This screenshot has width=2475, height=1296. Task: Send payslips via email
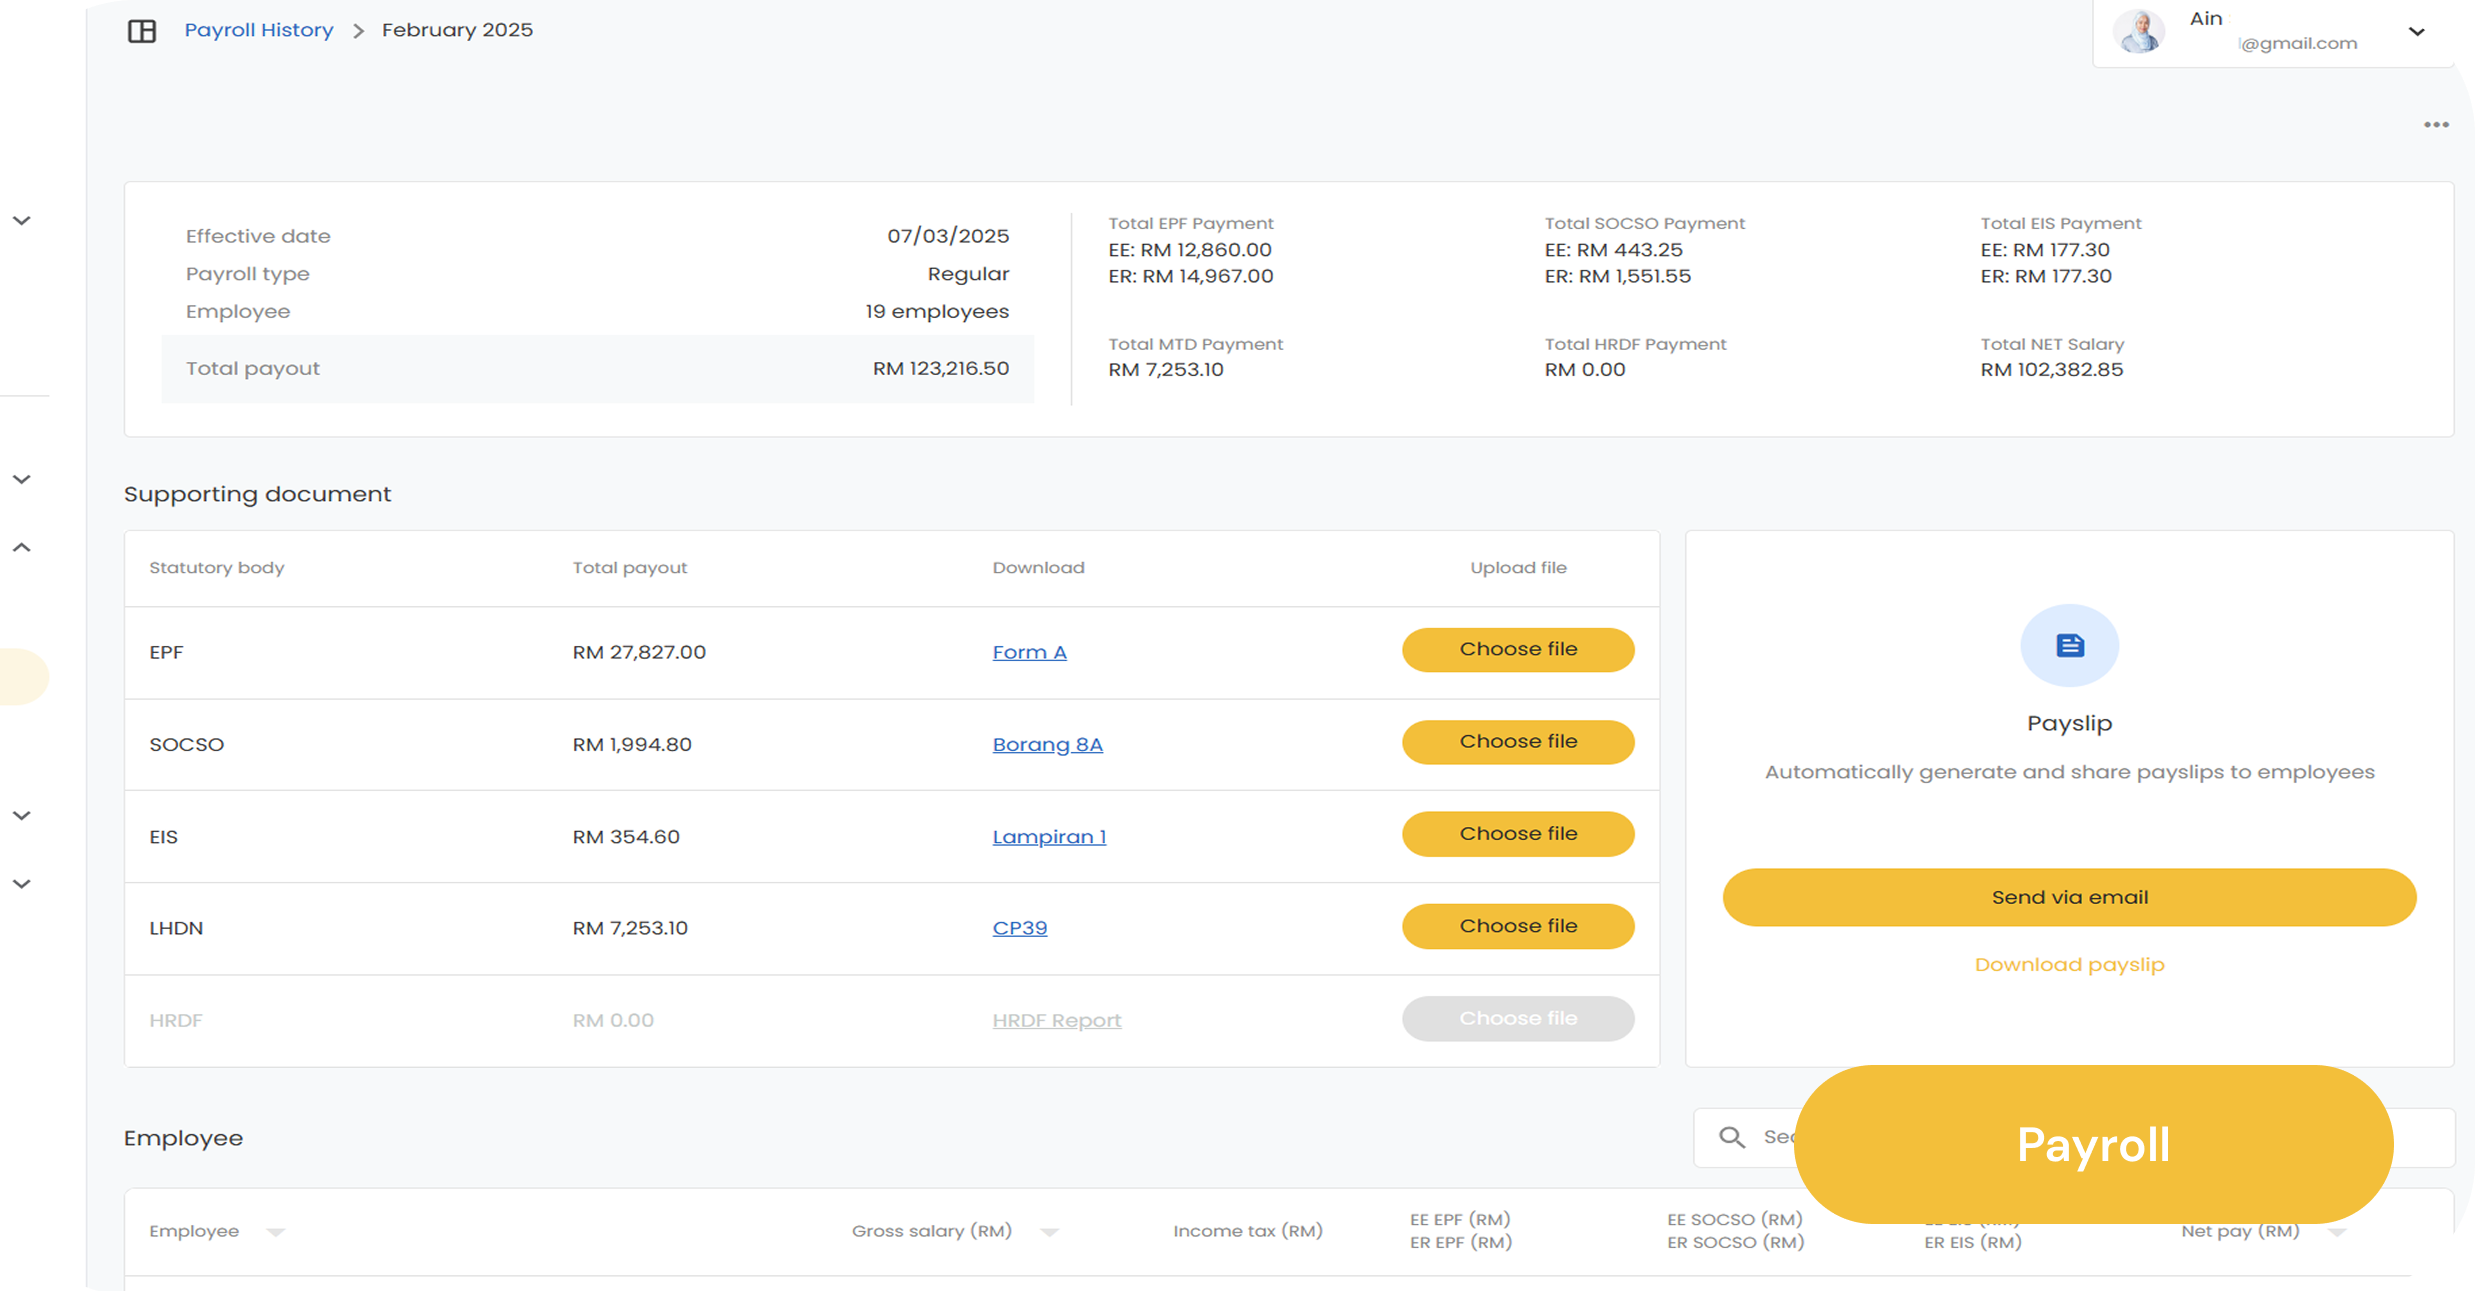(2068, 897)
